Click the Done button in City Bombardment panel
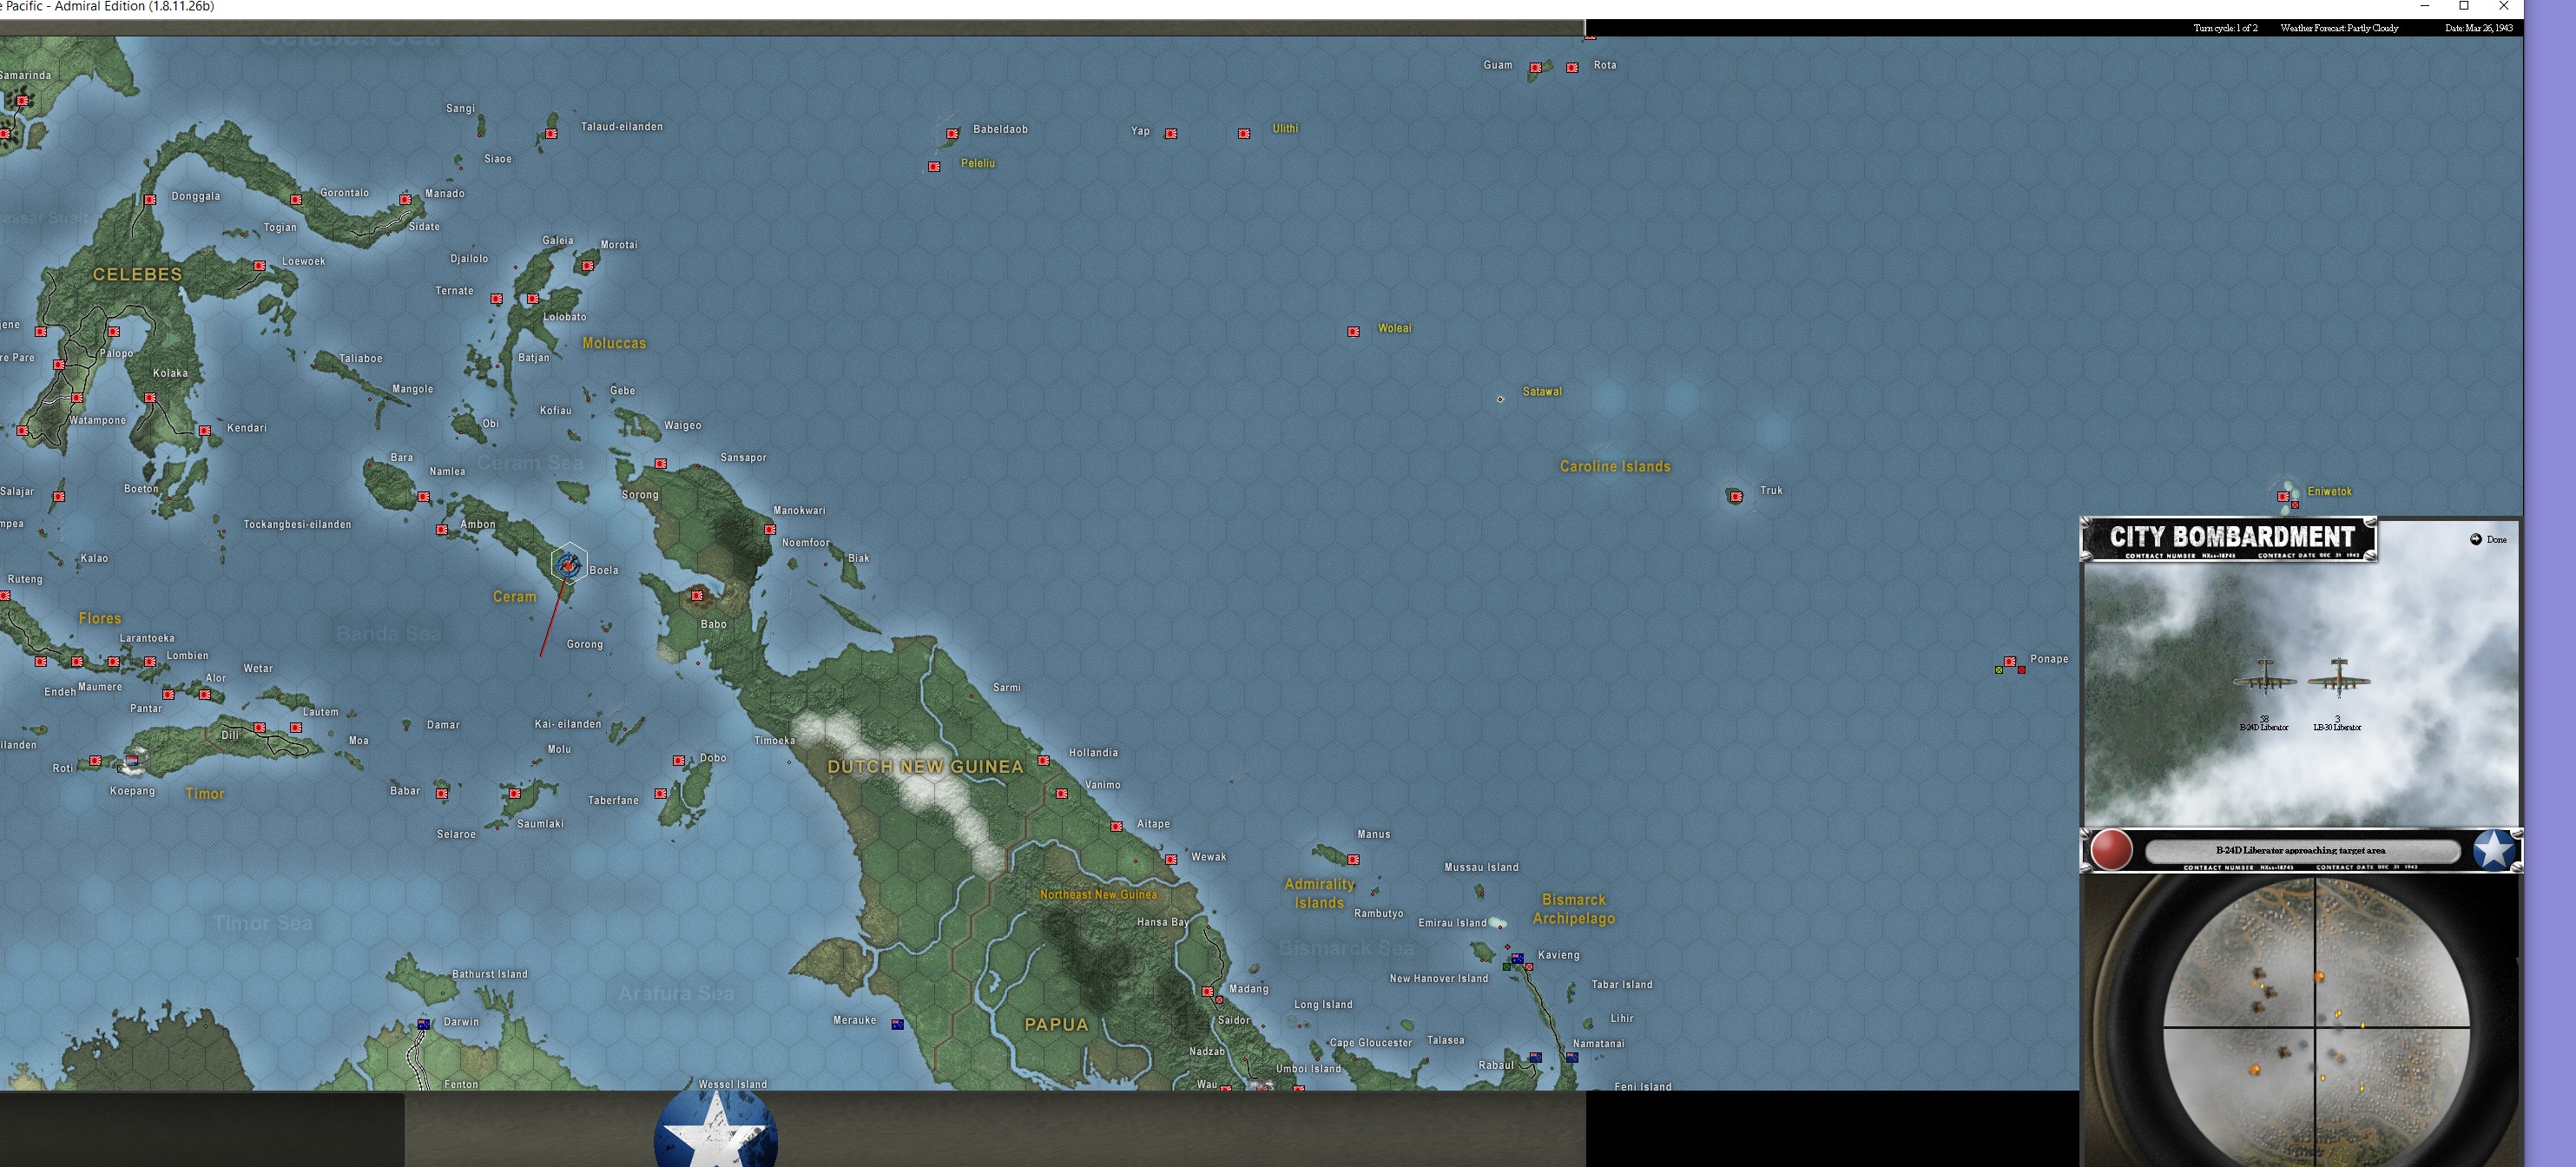The image size is (2576, 1167). [2488, 539]
